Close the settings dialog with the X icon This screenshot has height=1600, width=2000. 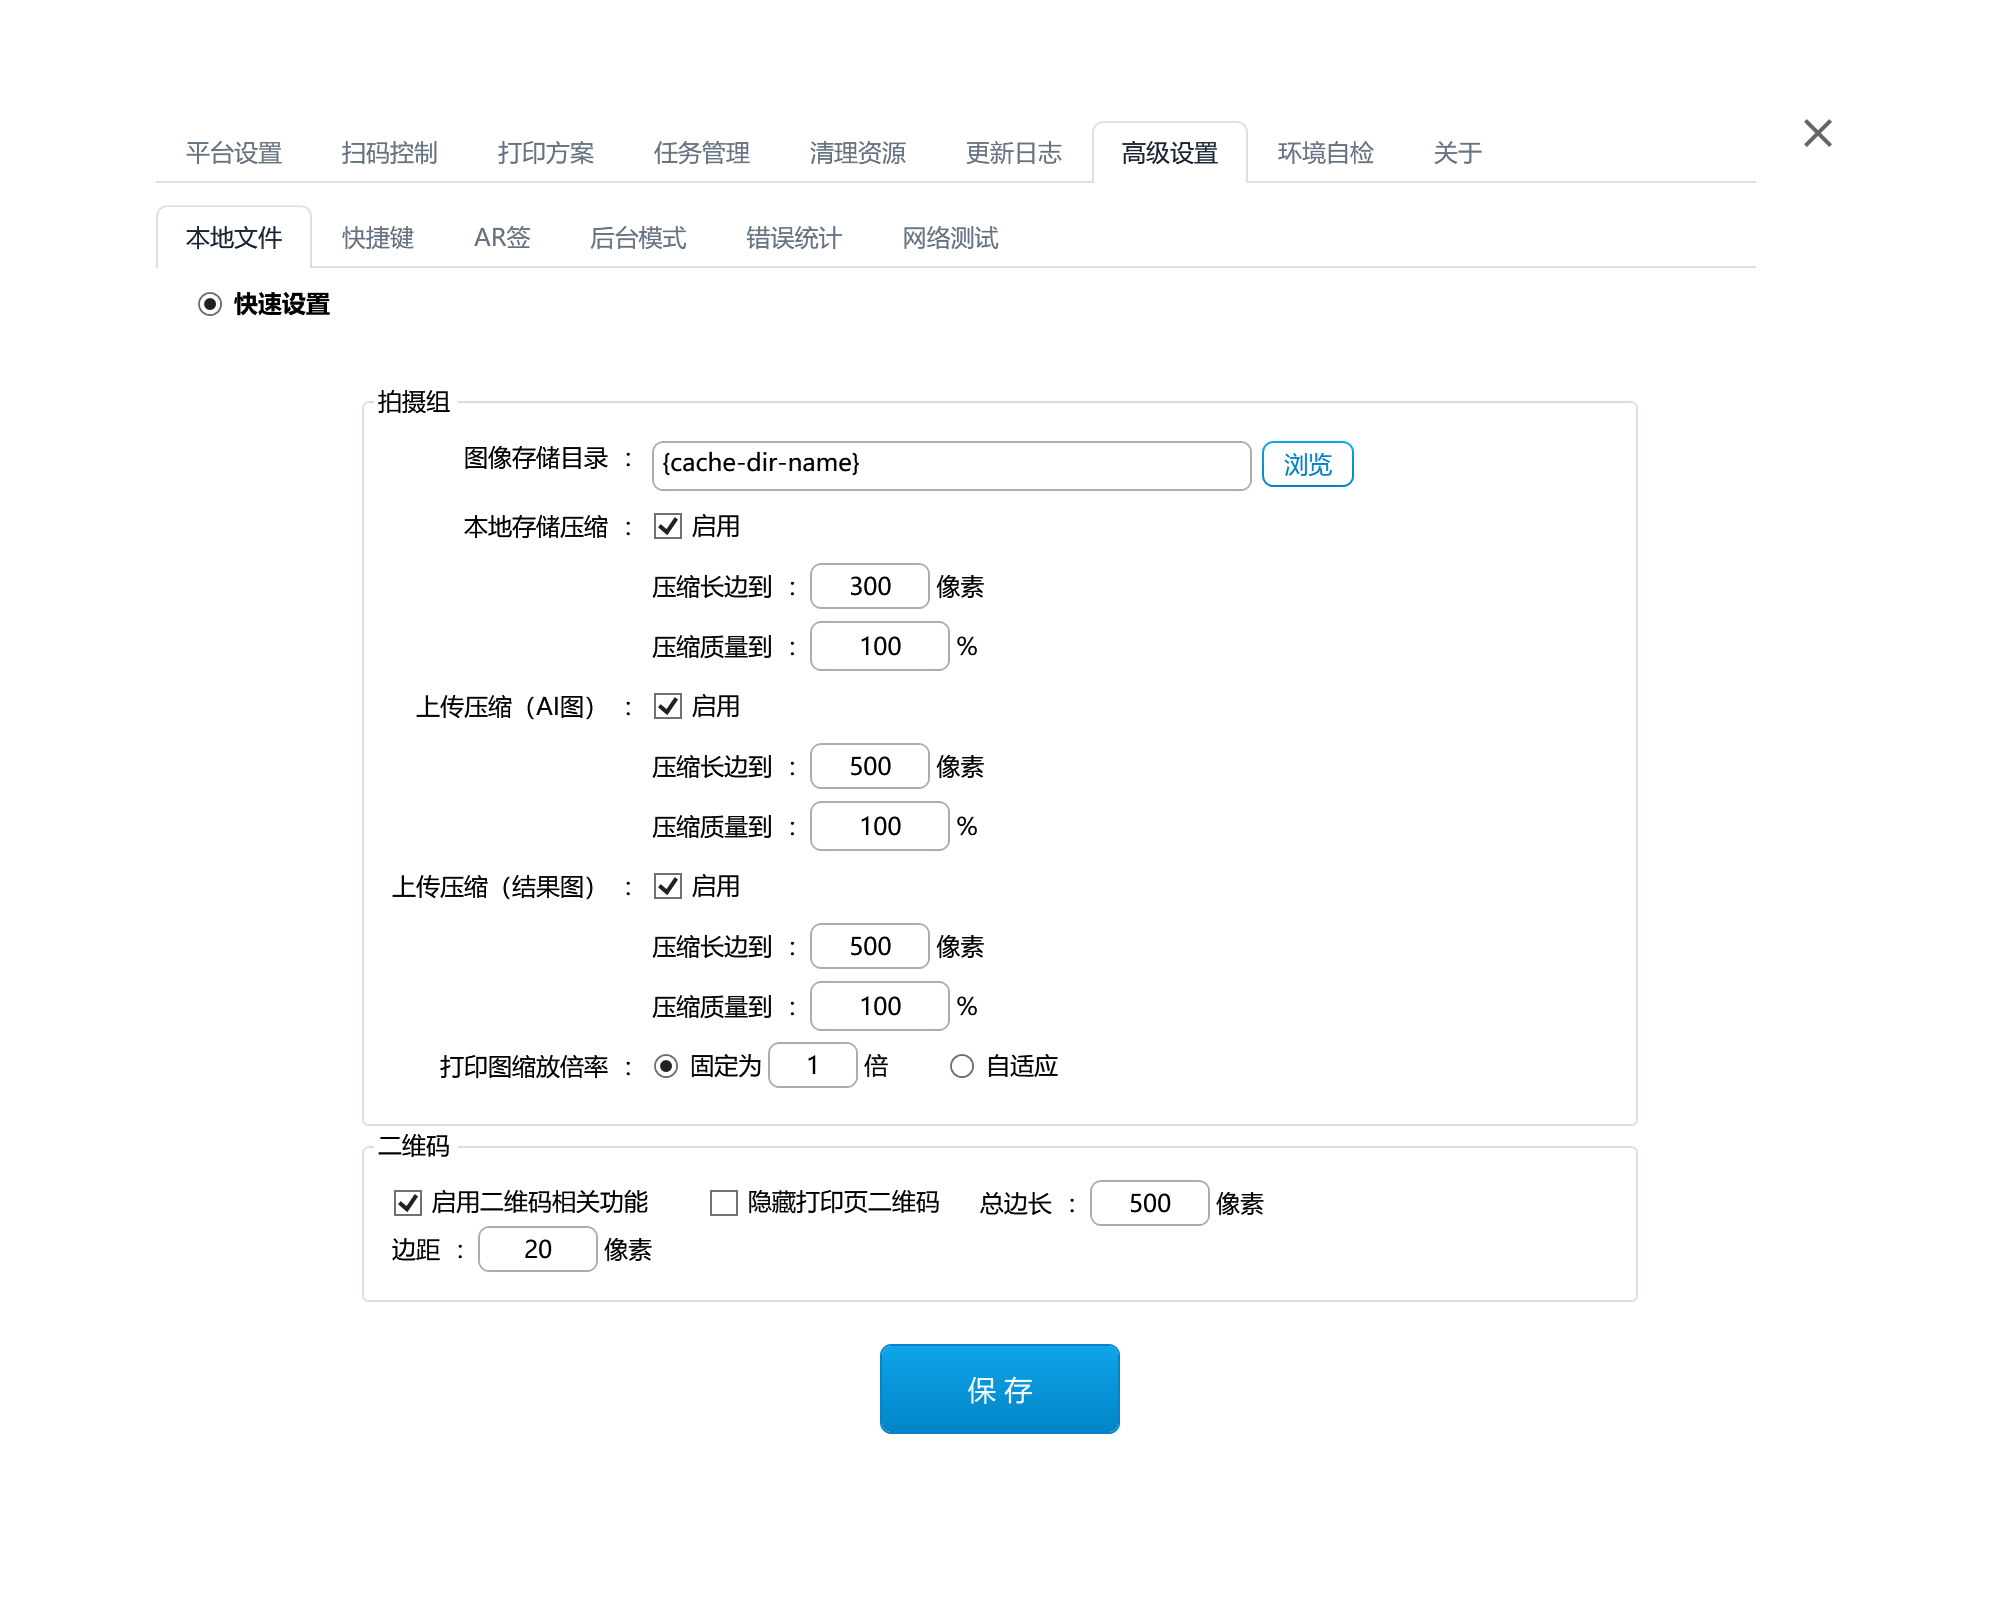point(1817,133)
